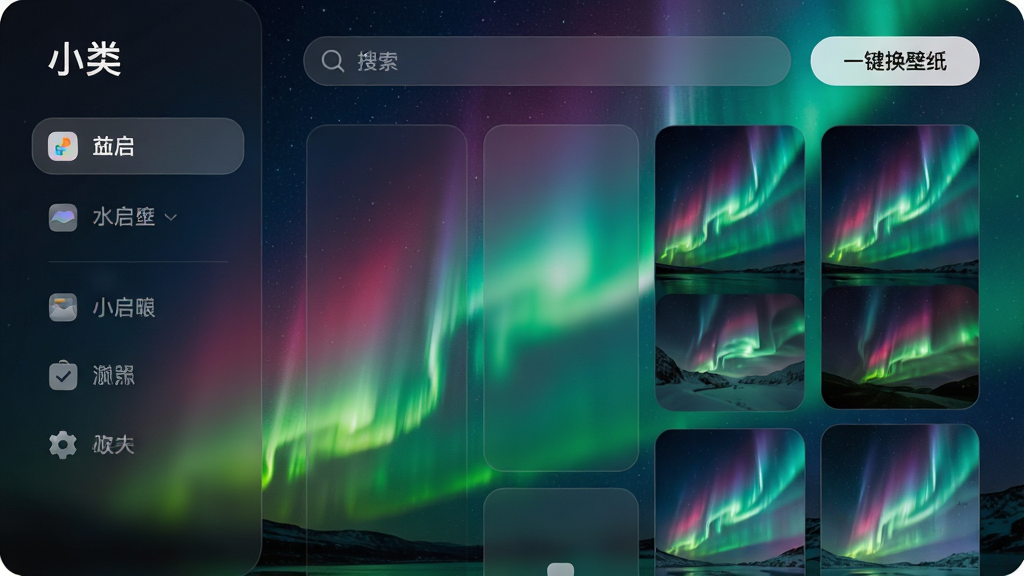Click the colorful app icon in the highlighted sidebar item
The height and width of the screenshot is (576, 1024).
pos(63,146)
